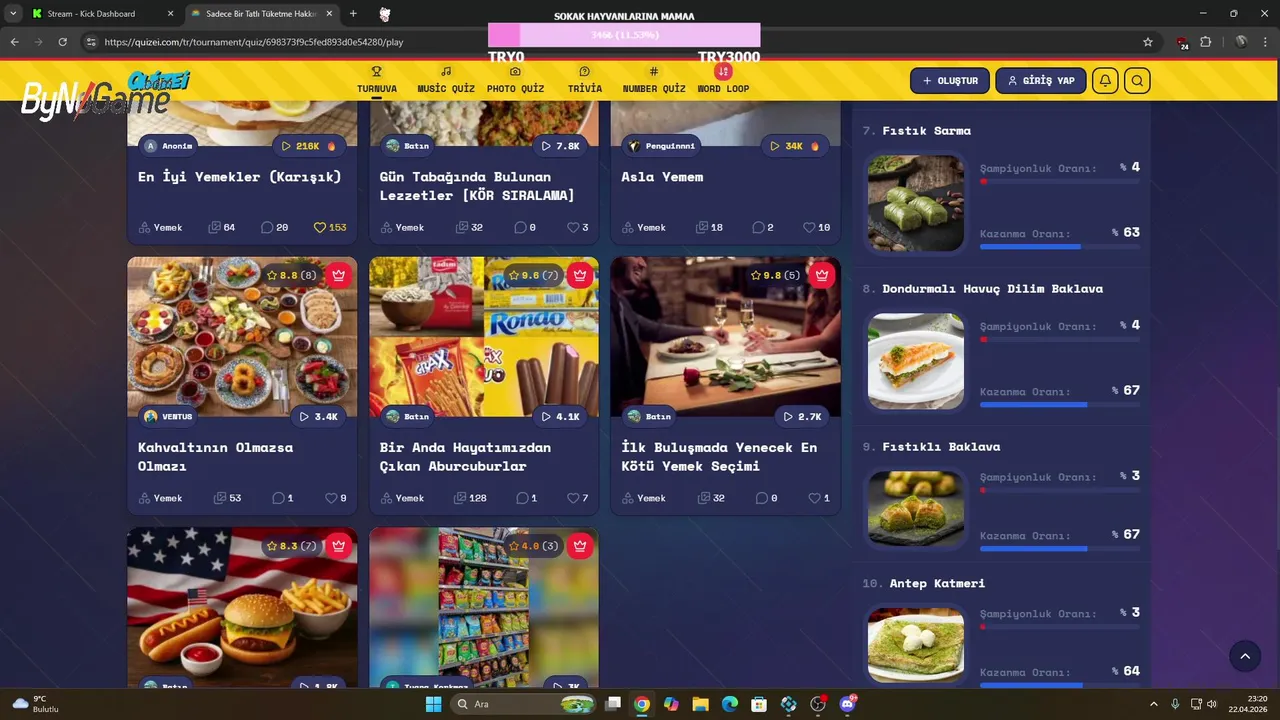Open Bir Anda Hayatımızdan Çıkan Aburcuburlar thumbnail

point(484,337)
